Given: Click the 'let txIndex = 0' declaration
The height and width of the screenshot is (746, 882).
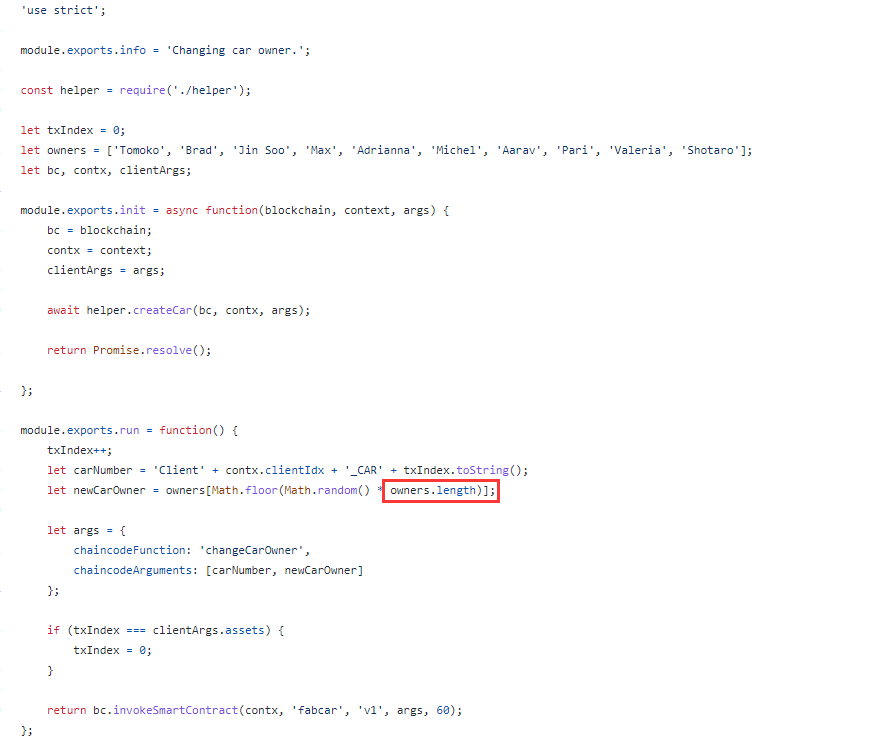Looking at the screenshot, I should [x=73, y=130].
